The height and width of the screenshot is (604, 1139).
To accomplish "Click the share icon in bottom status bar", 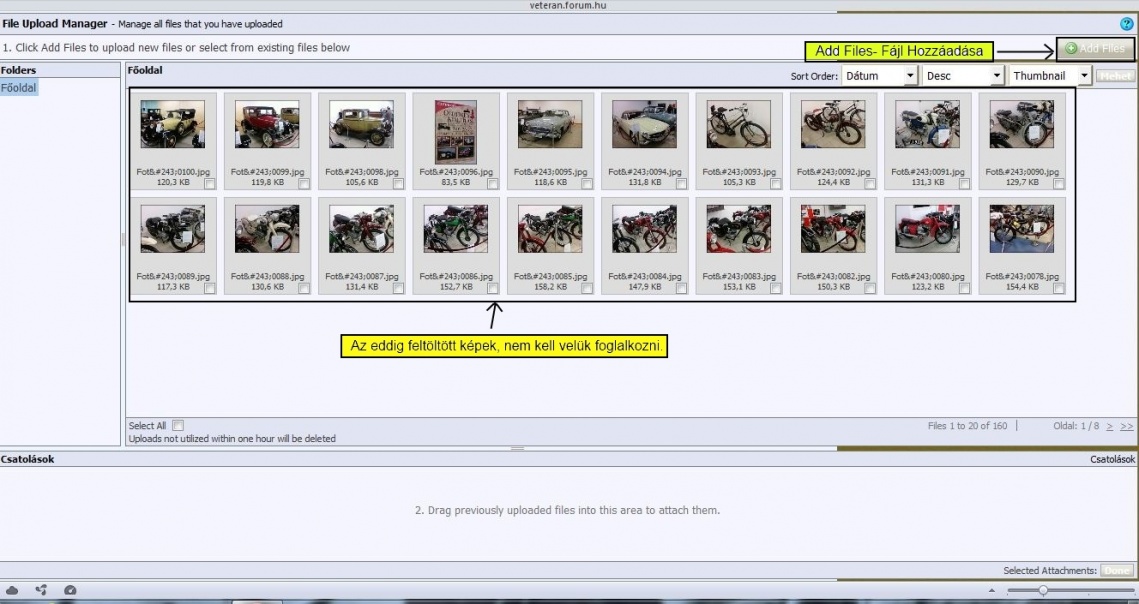I will click(x=41, y=591).
